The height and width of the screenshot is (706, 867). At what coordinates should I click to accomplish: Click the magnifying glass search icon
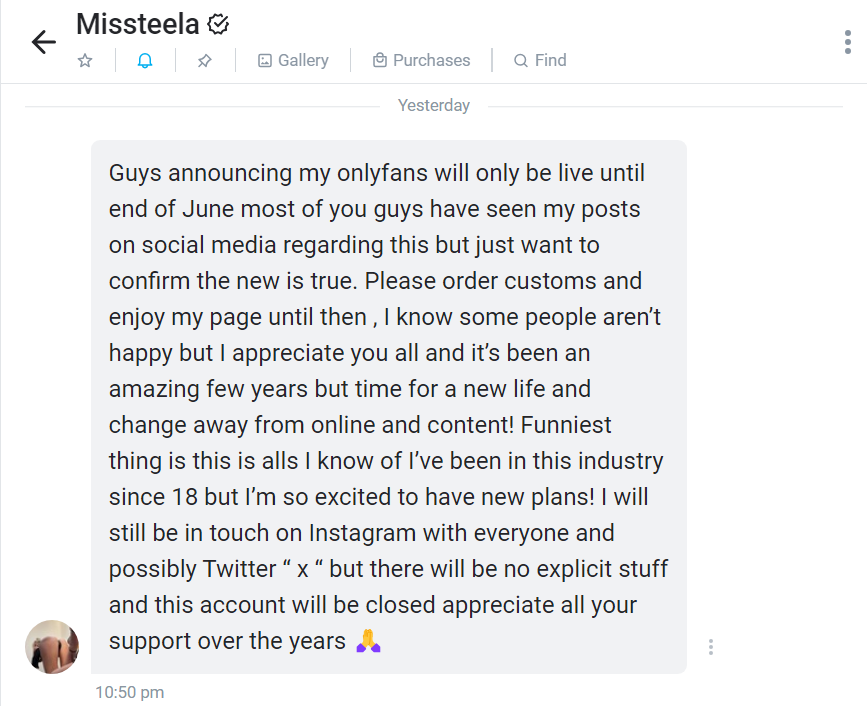520,61
